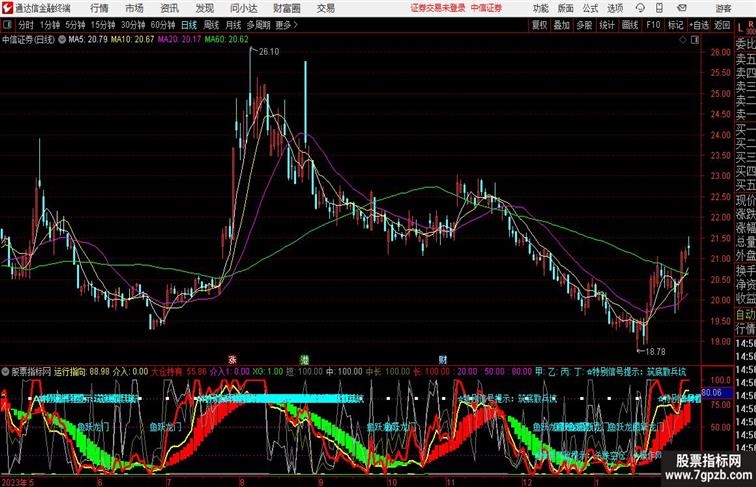Click the green 港 marker below the chart
Screen dimensions: 756x487
[304, 359]
